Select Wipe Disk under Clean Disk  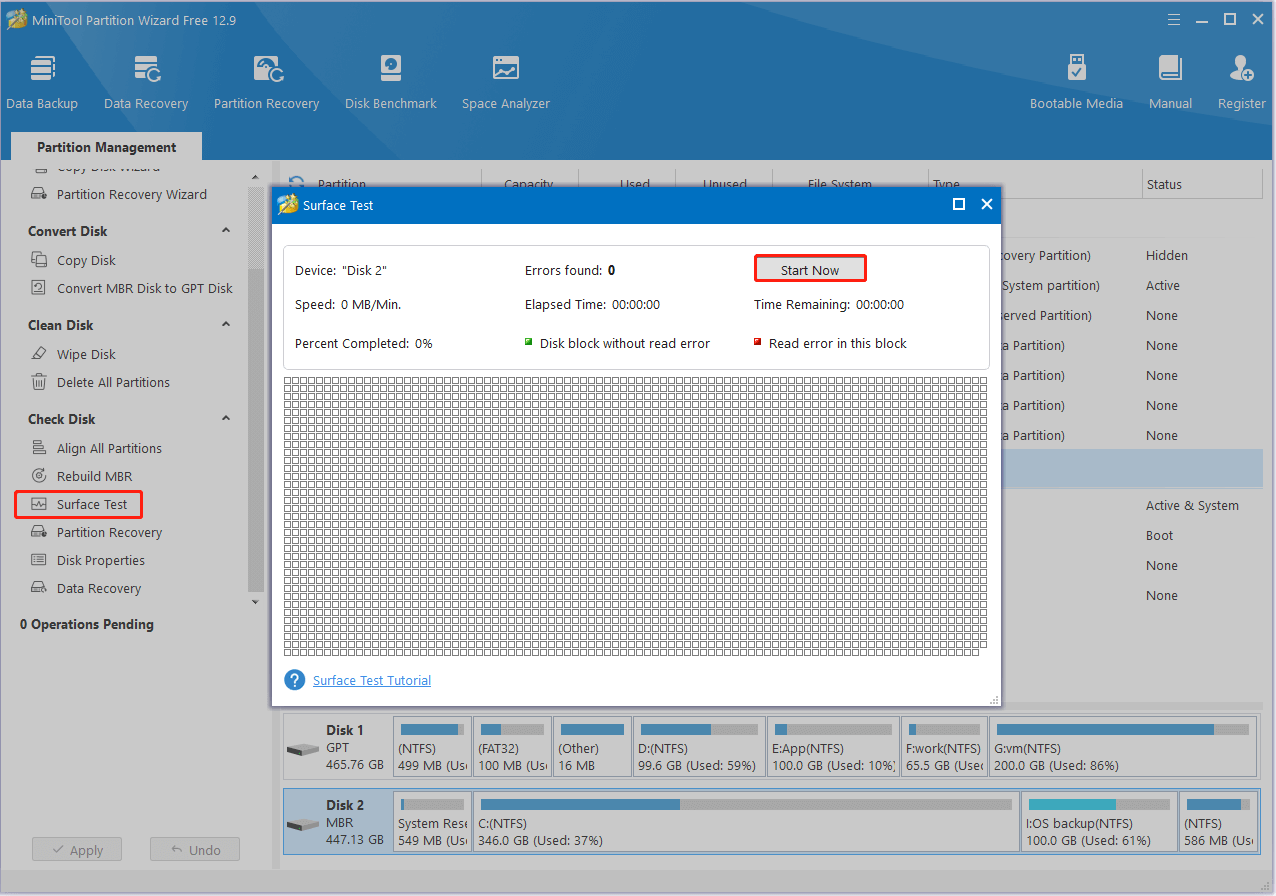coord(85,353)
